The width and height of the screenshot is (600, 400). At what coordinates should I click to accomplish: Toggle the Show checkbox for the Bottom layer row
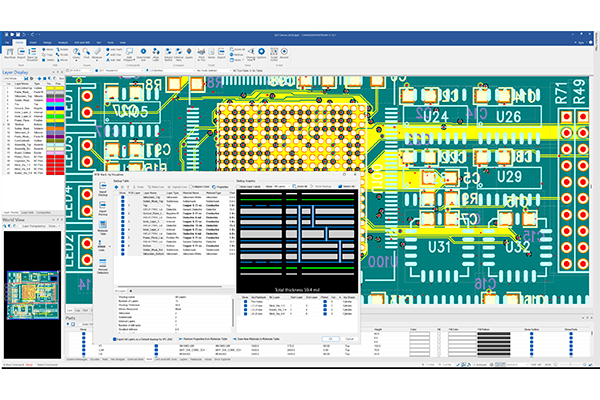[x=123, y=245]
